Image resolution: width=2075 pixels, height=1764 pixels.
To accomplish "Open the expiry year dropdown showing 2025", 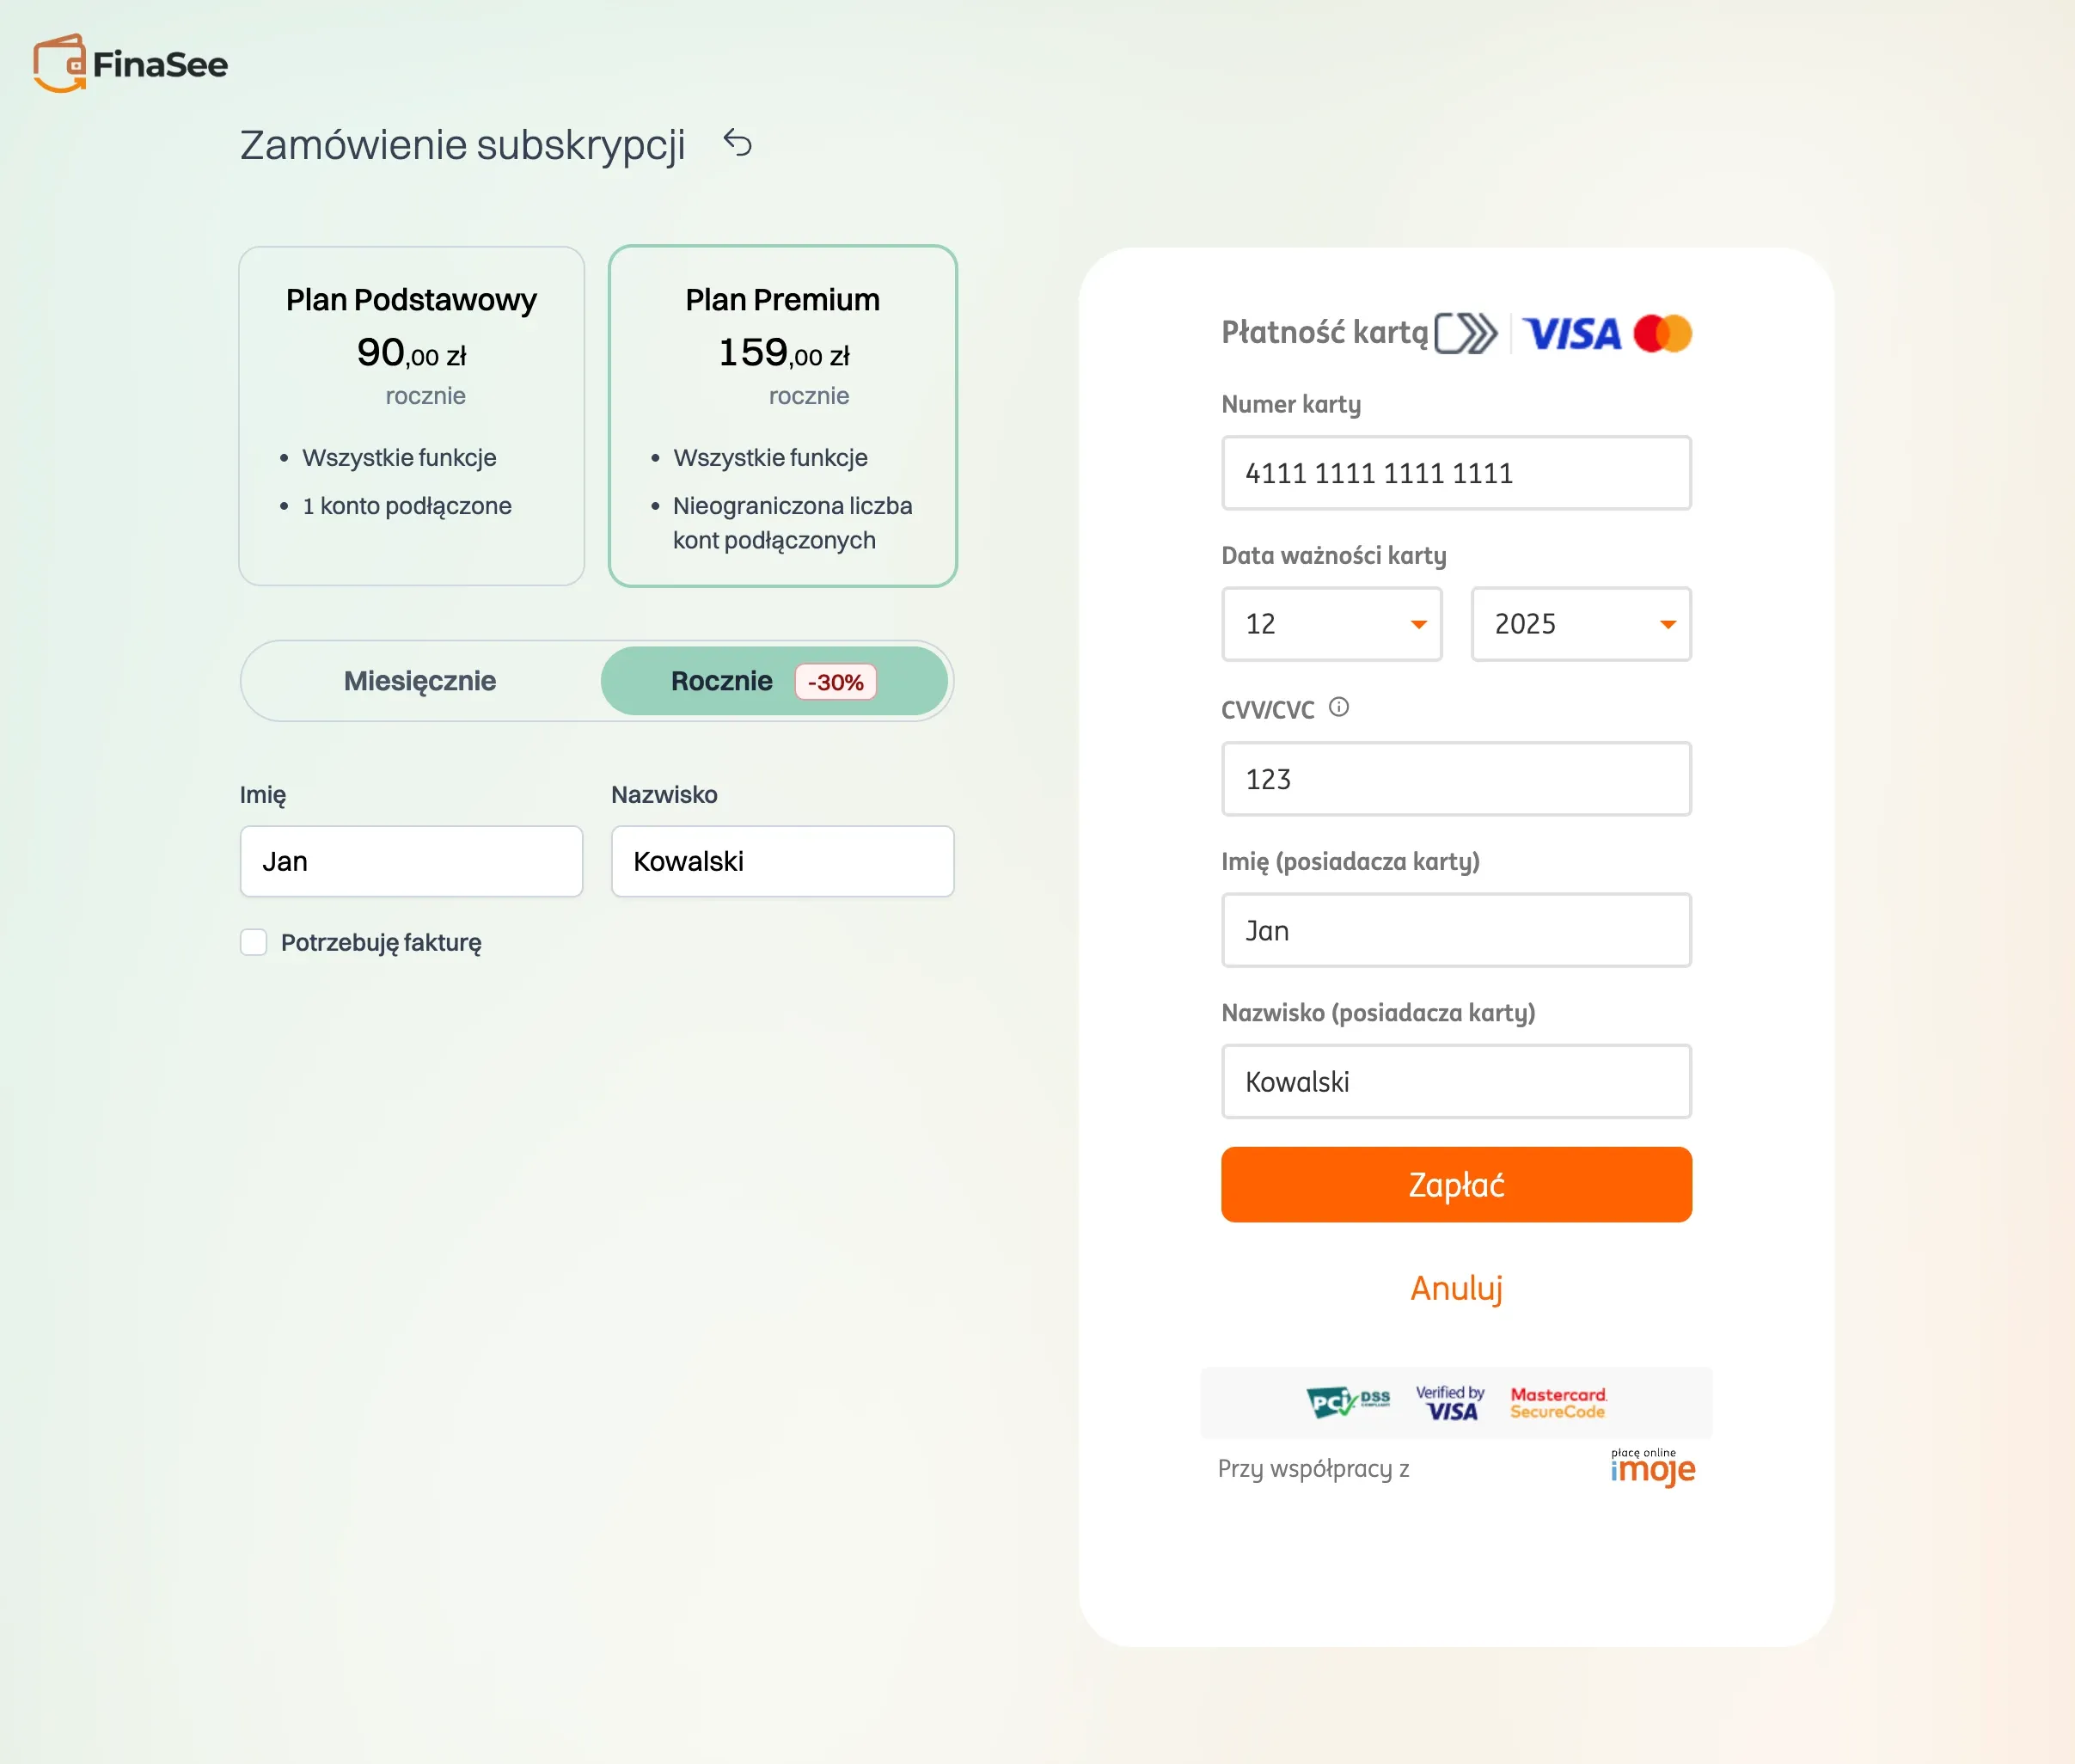I will click(x=1580, y=624).
